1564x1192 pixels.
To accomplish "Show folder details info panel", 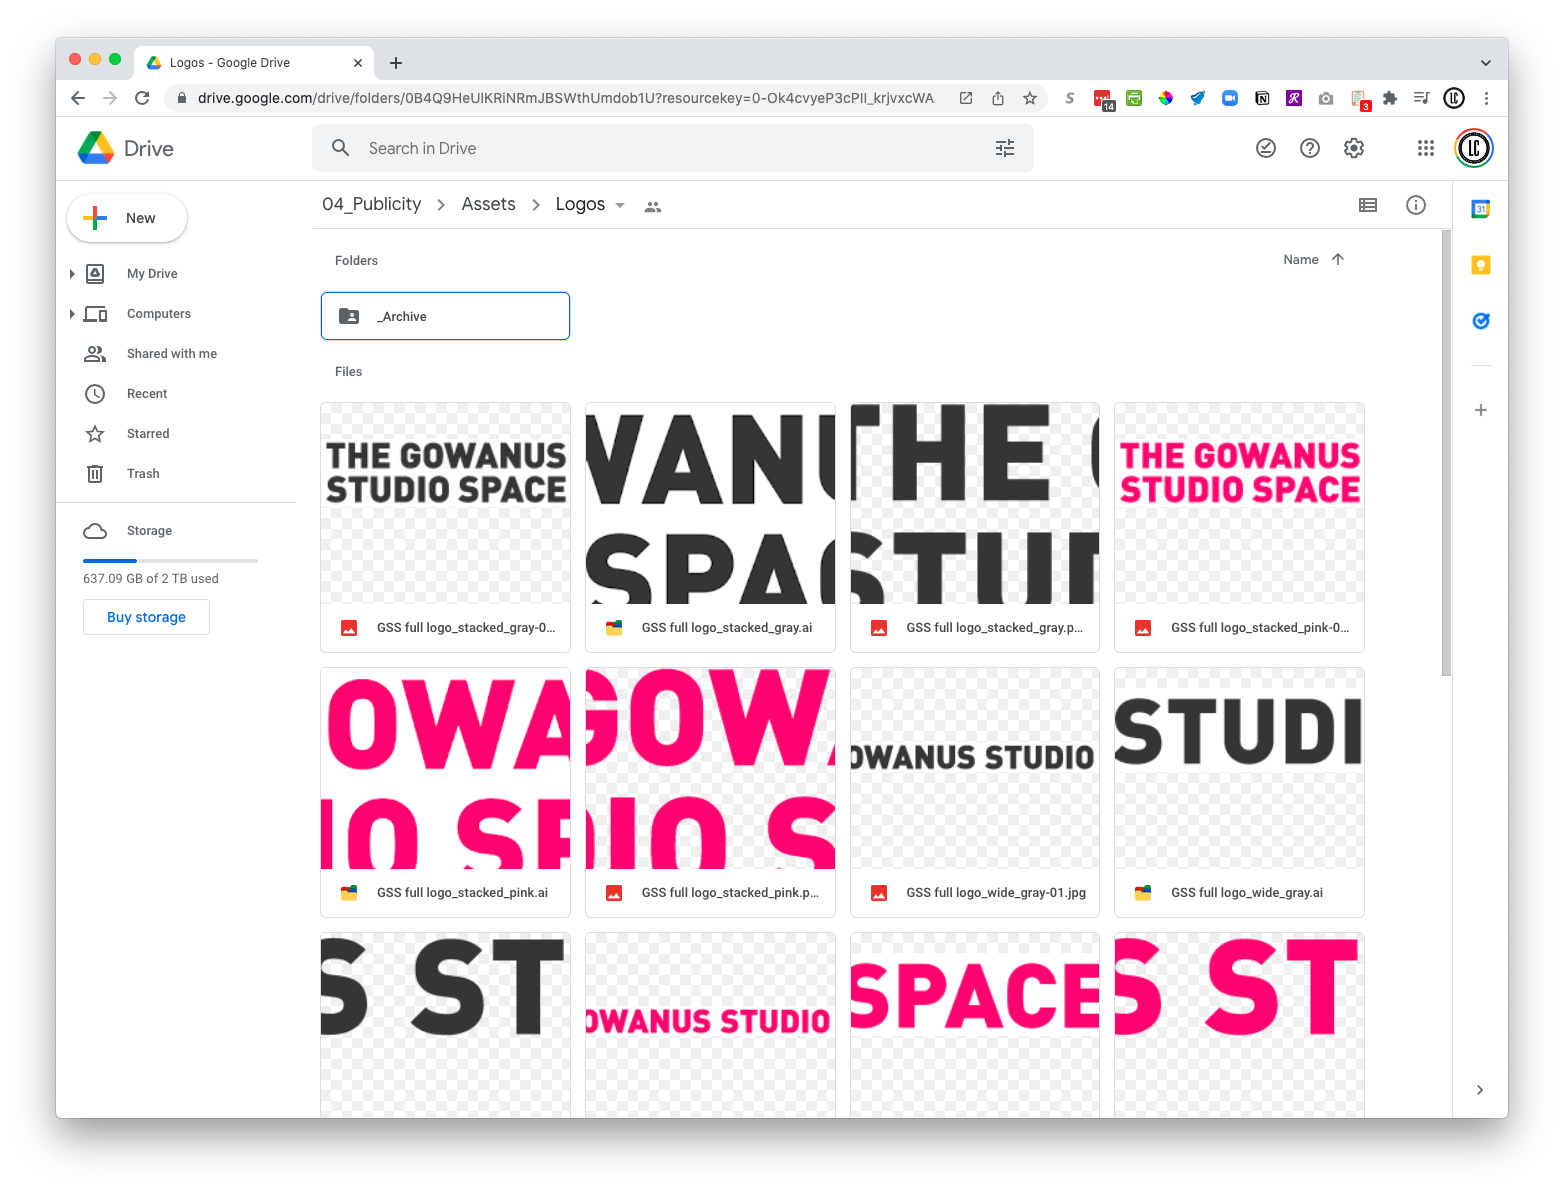I will point(1416,205).
